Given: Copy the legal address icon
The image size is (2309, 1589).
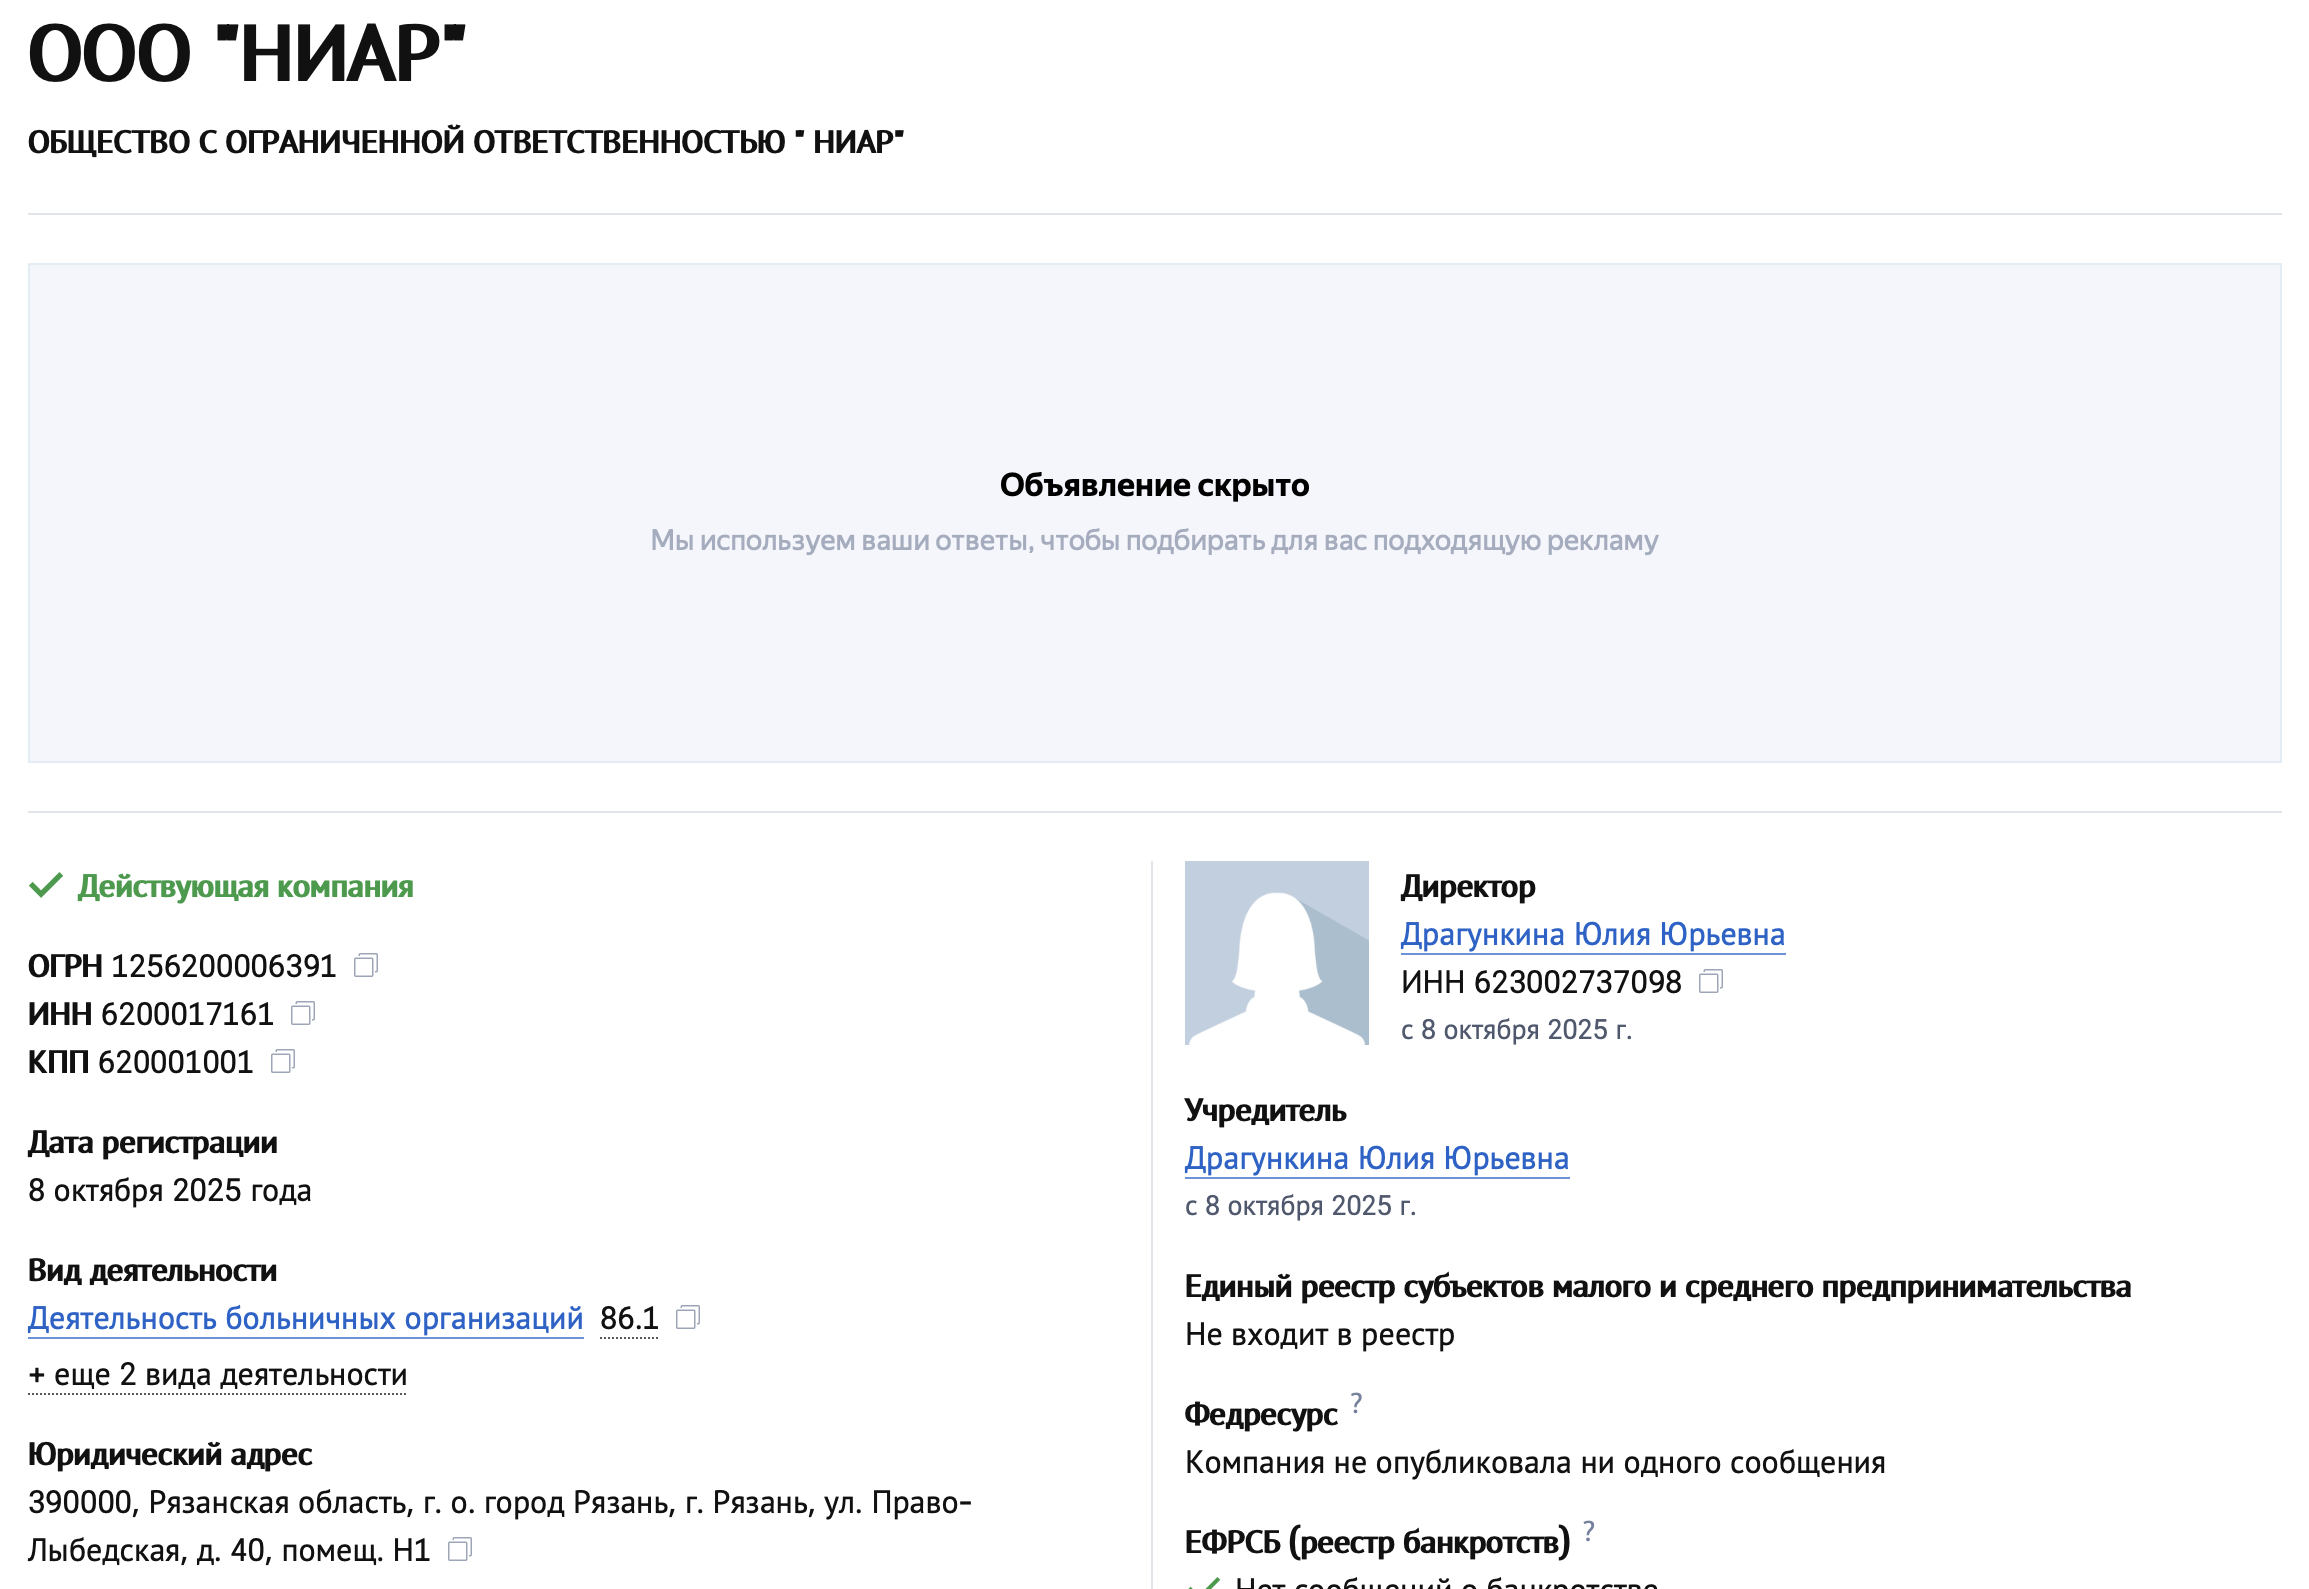Looking at the screenshot, I should tap(460, 1550).
